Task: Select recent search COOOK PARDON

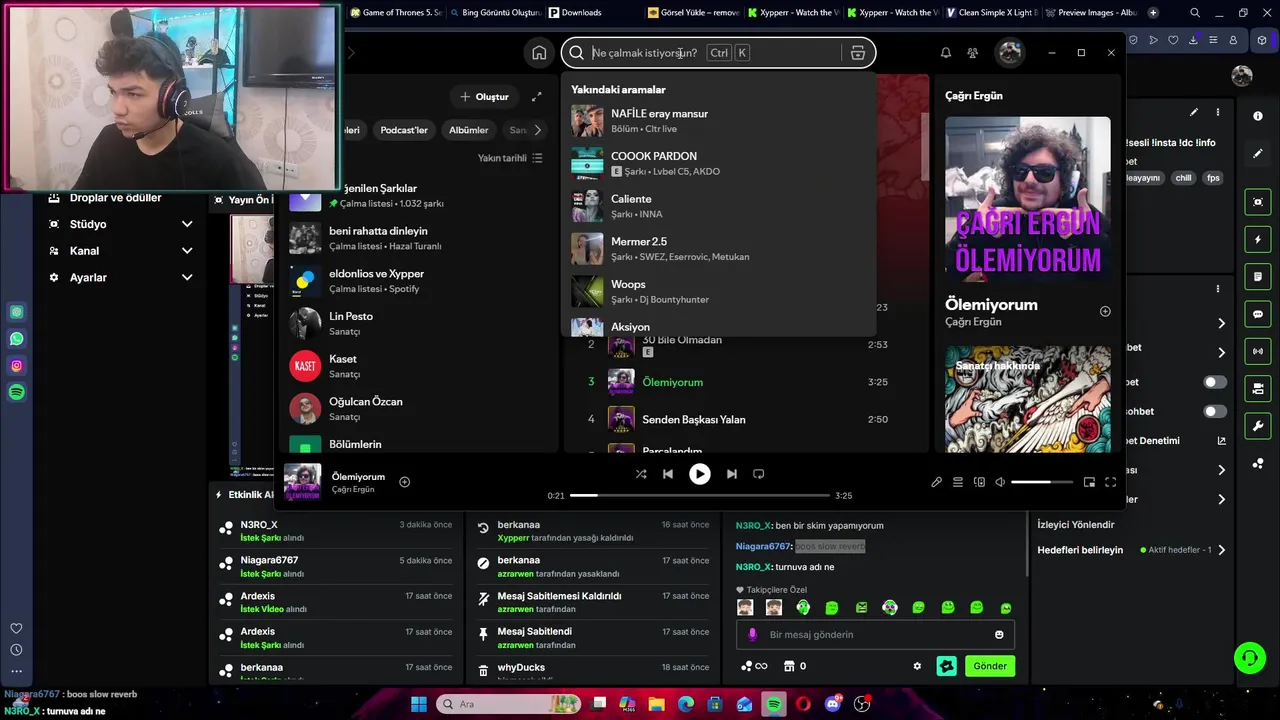Action: [720, 163]
